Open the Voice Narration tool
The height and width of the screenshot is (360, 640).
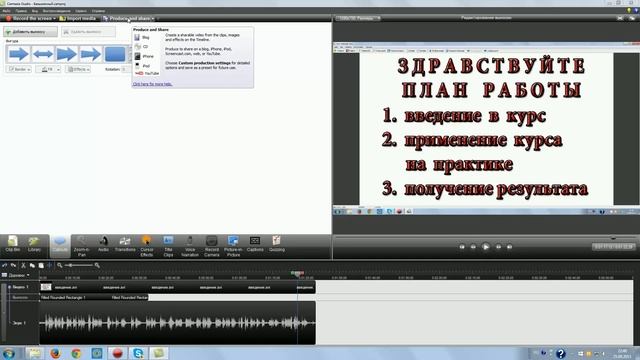(190, 247)
